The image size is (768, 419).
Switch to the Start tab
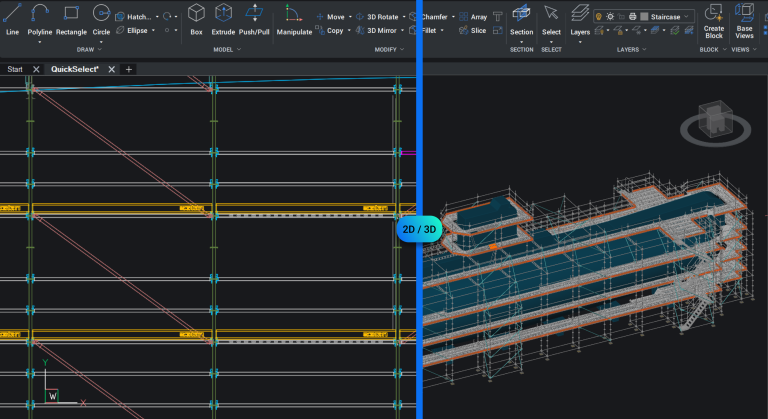(x=15, y=69)
